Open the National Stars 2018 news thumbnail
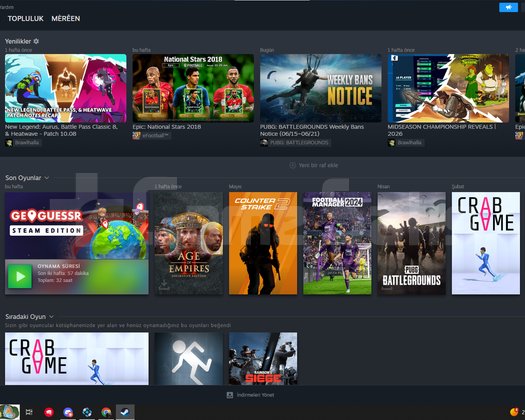Image resolution: width=525 pixels, height=420 pixels. tap(193, 88)
